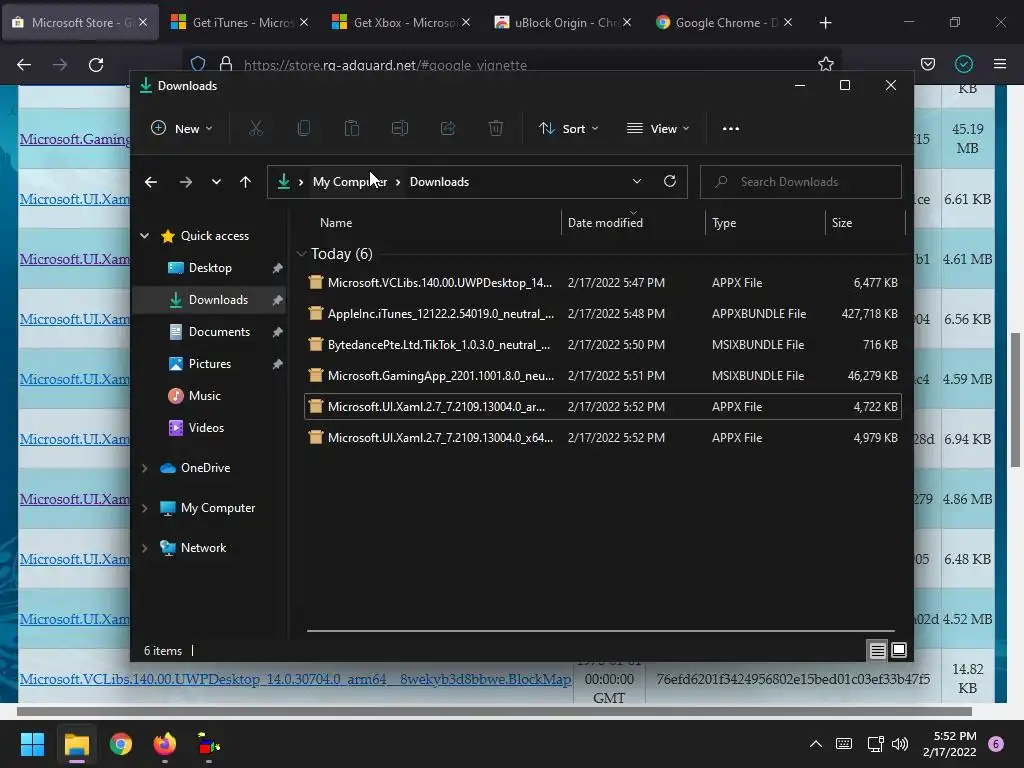Bookmark this page with the star icon

(825, 64)
